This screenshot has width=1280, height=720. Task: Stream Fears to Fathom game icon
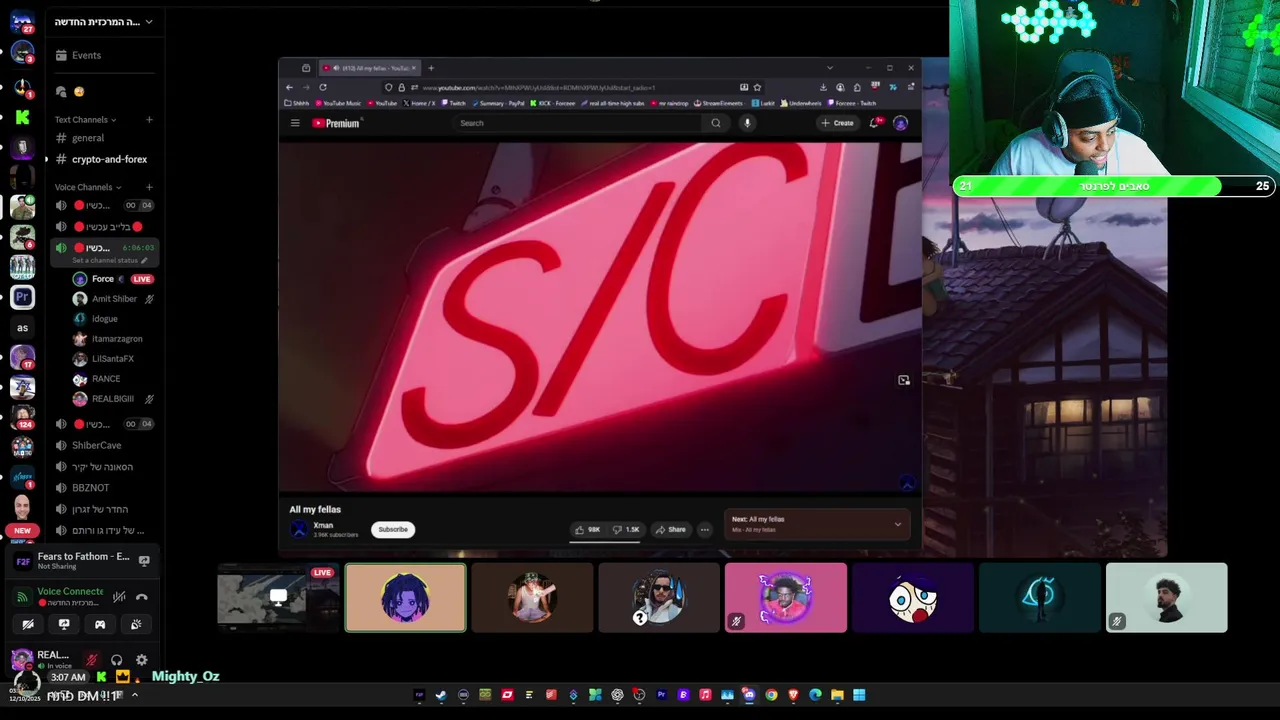[x=144, y=561]
